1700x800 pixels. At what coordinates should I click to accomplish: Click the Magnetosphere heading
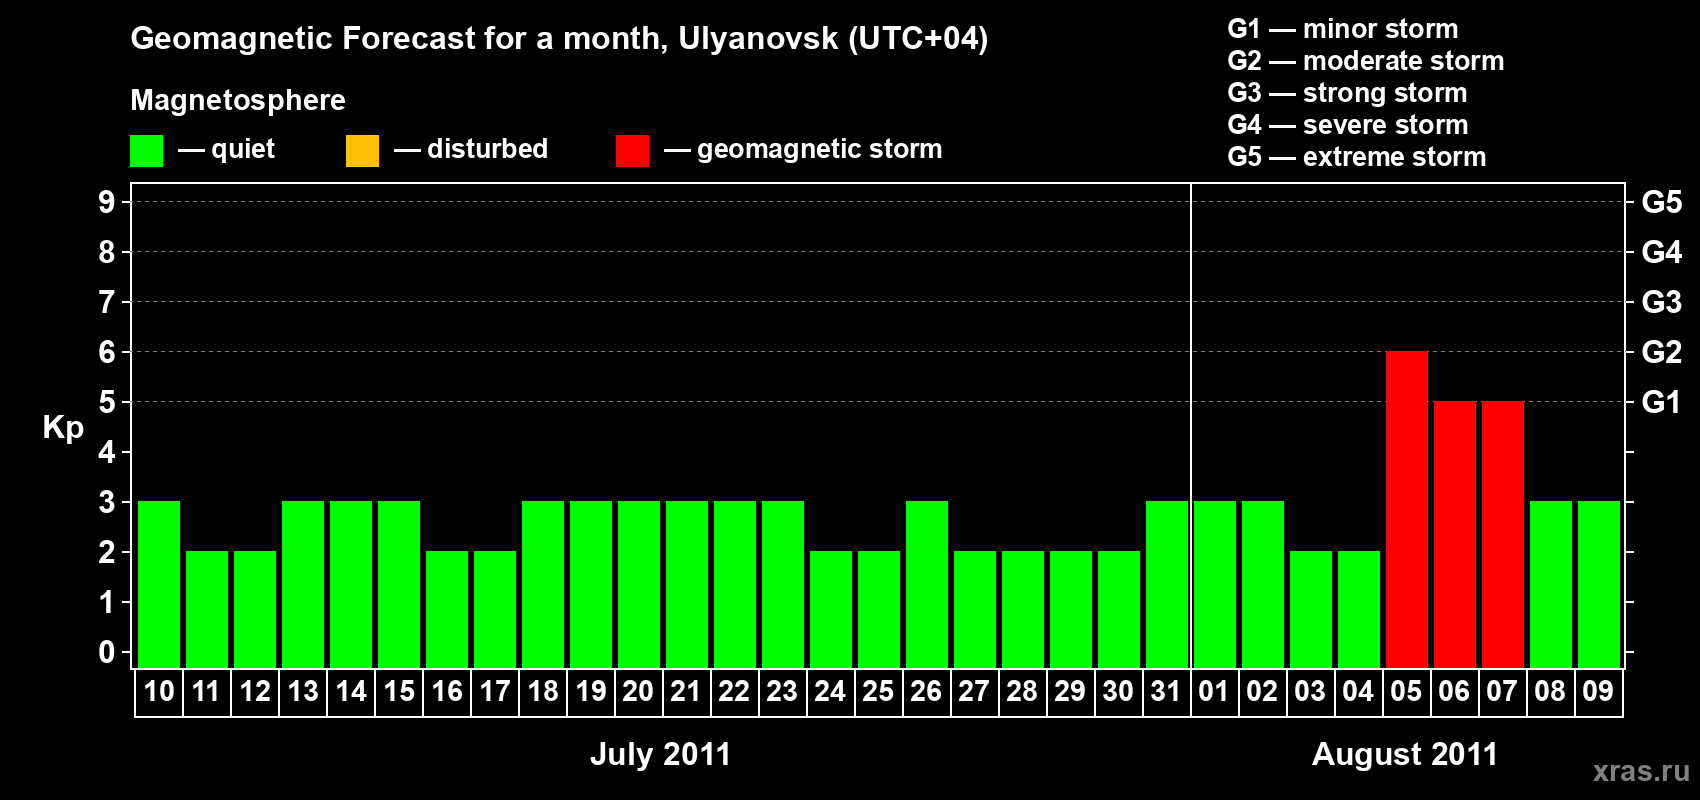tap(238, 100)
